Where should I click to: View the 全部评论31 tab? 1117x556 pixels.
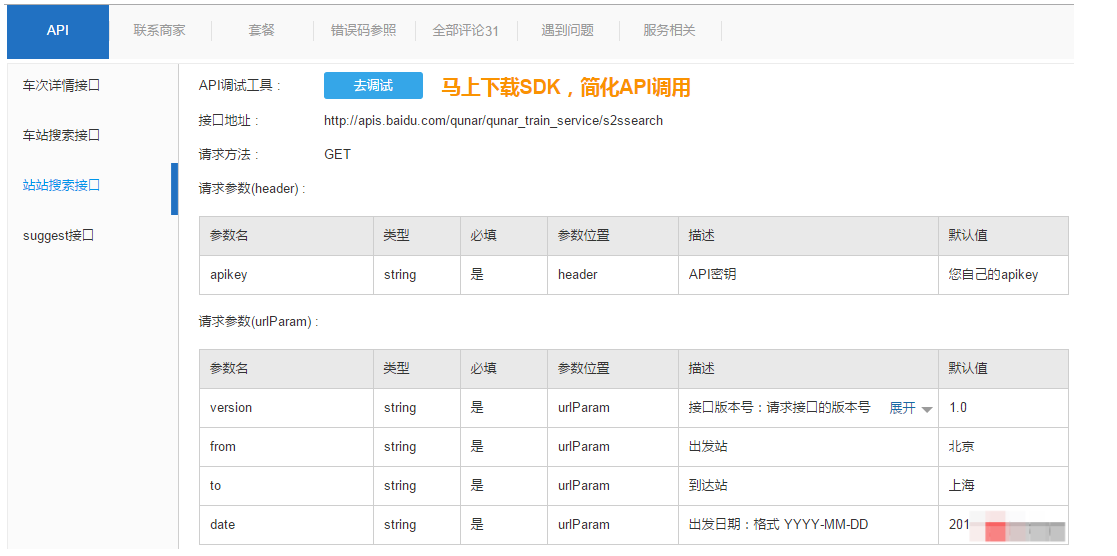coord(465,31)
